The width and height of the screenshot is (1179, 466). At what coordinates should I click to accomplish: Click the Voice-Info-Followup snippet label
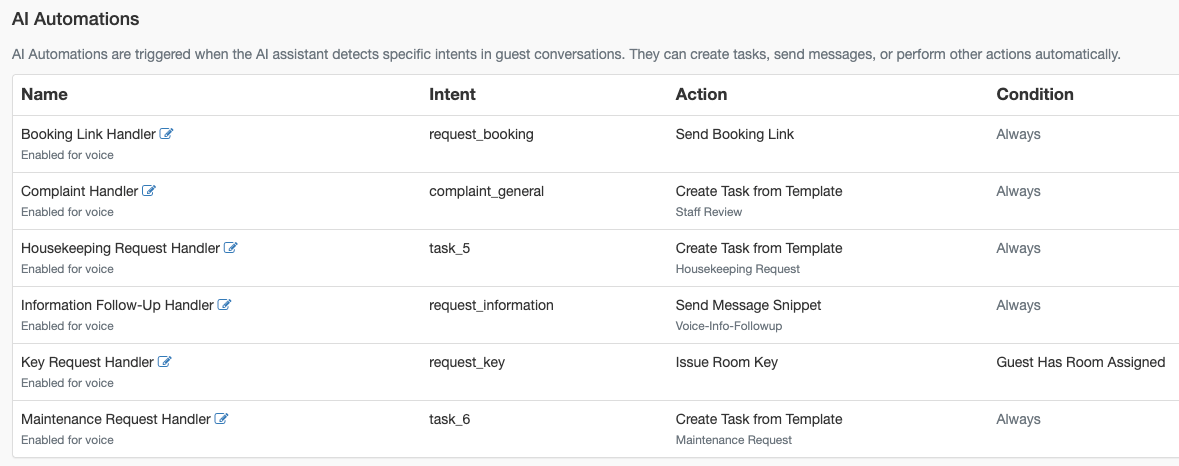coord(729,326)
